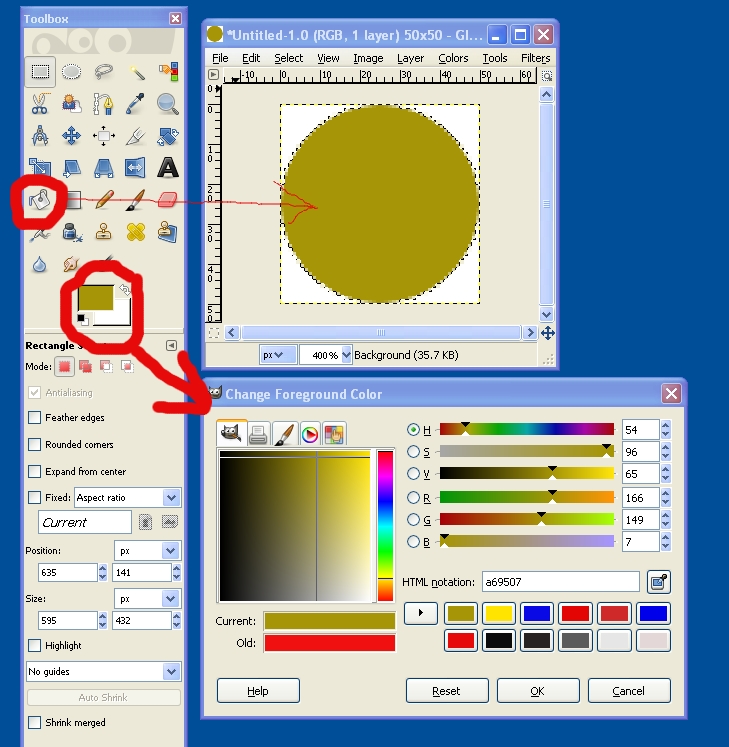Confirm with the OK button
Viewport: 729px width, 747px height.
(538, 691)
